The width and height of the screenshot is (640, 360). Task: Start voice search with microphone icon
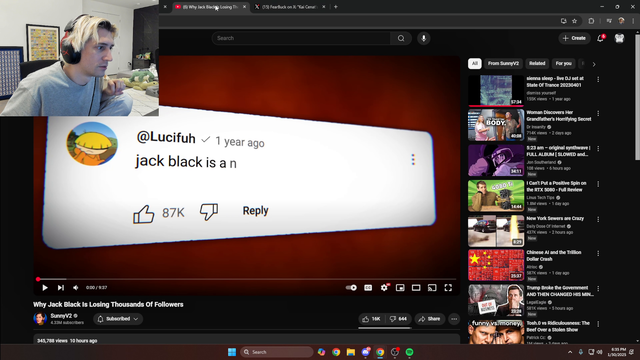click(x=424, y=38)
